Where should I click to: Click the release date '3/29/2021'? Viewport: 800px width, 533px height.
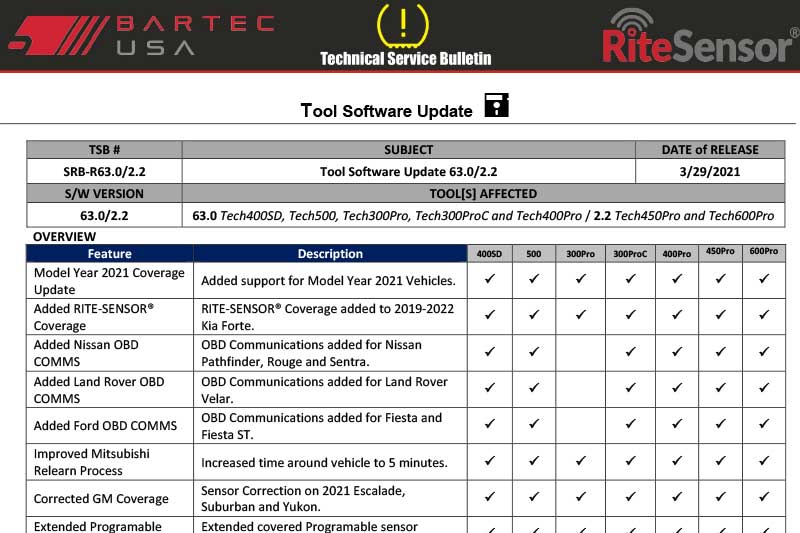tap(710, 171)
